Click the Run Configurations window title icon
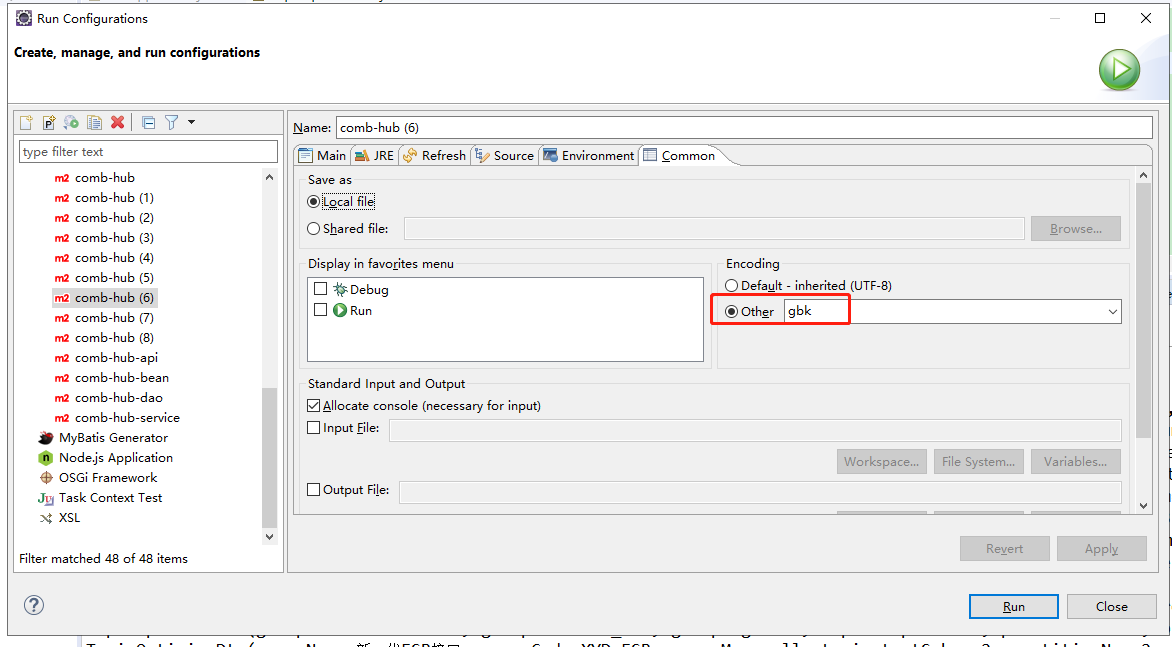 [24, 18]
